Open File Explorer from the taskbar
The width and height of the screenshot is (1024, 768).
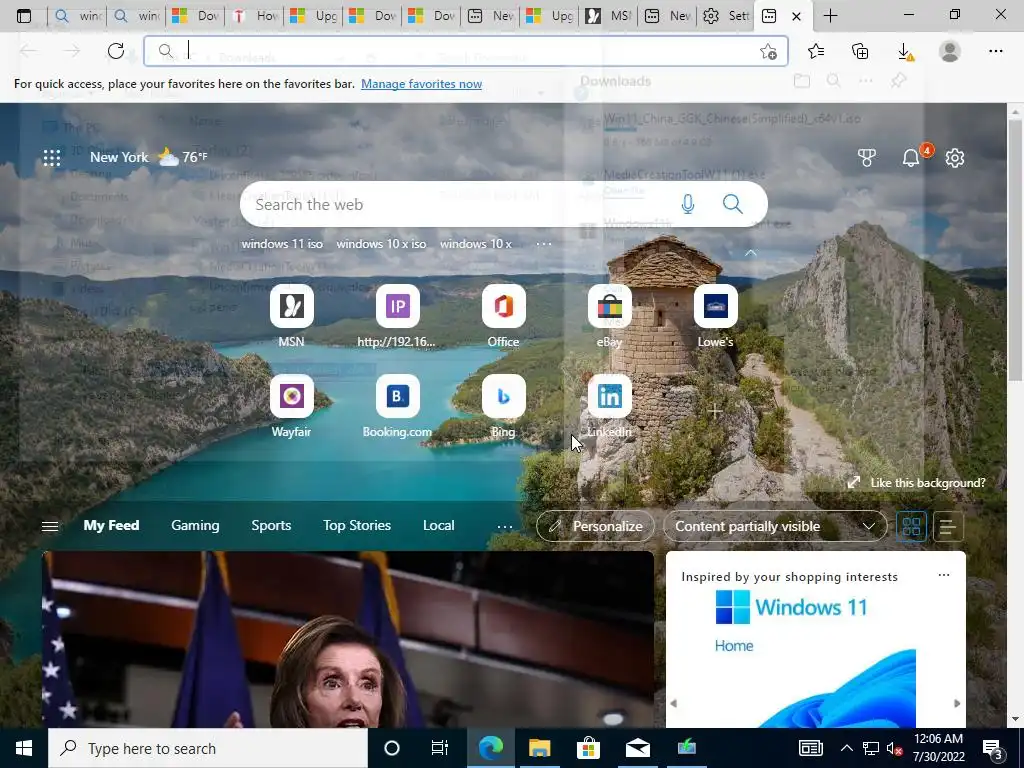pos(539,748)
